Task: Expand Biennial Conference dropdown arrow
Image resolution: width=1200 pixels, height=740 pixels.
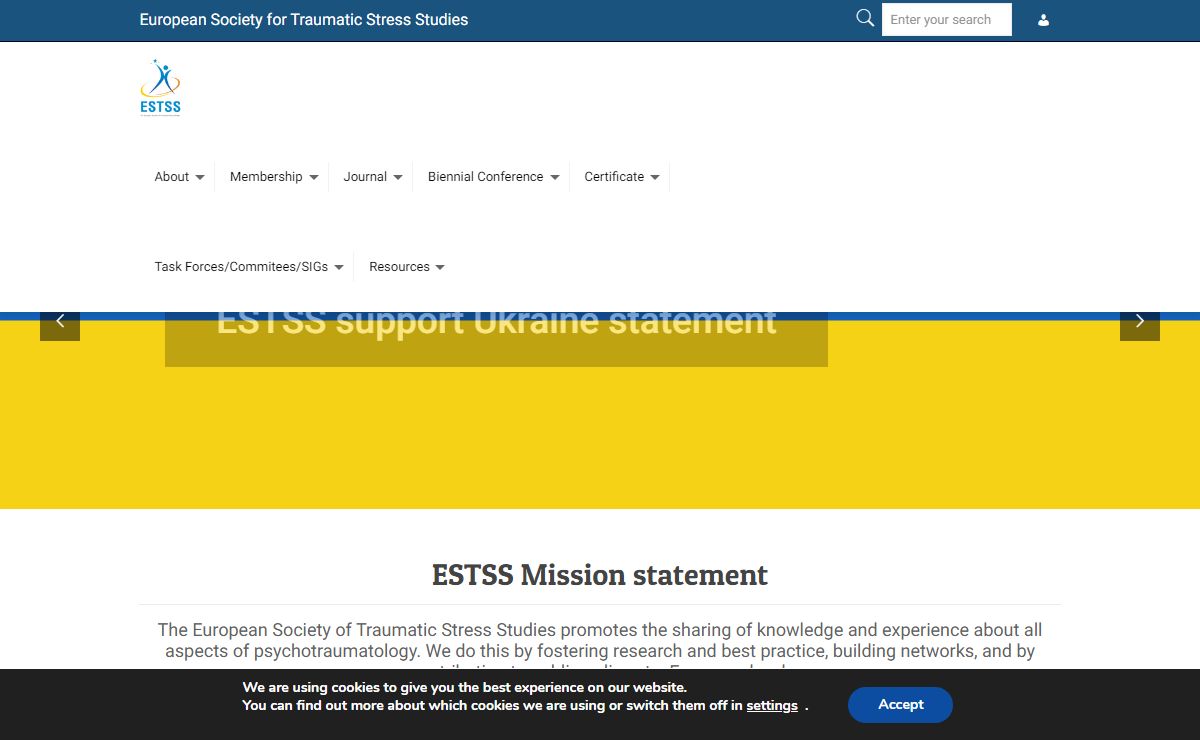Action: click(555, 178)
